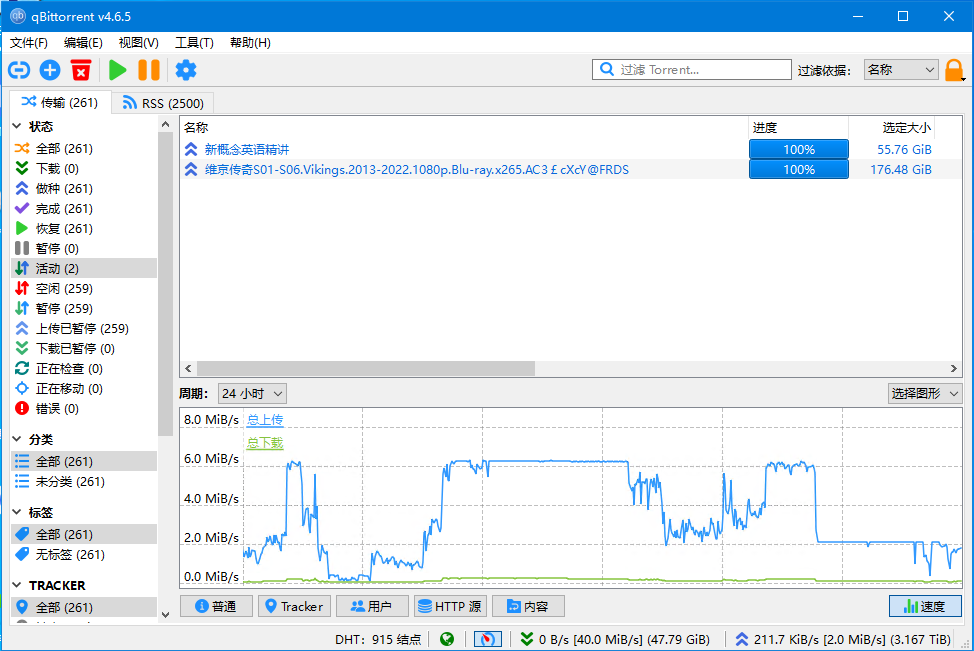The width and height of the screenshot is (974, 651).
Task: Click the green resume play icon
Action: 117,70
